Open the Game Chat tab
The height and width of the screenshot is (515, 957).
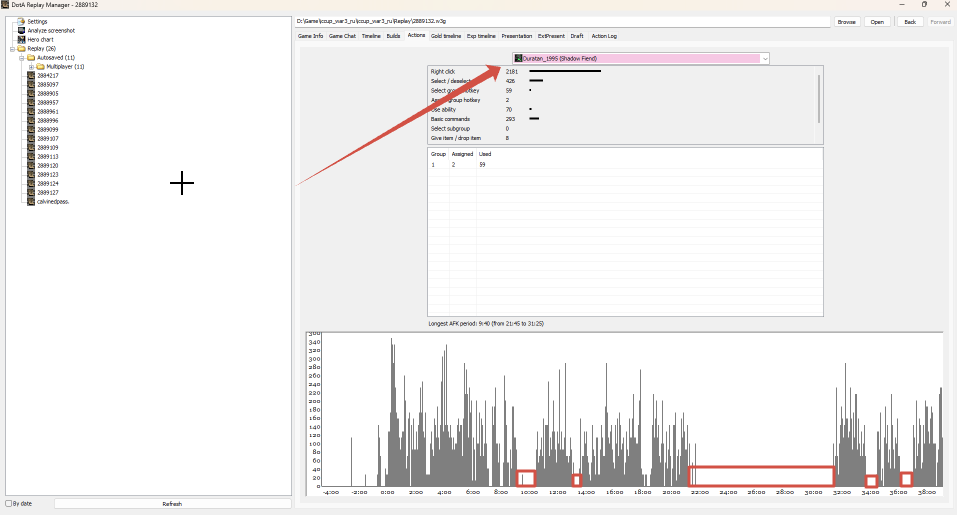pyautogui.click(x=342, y=36)
